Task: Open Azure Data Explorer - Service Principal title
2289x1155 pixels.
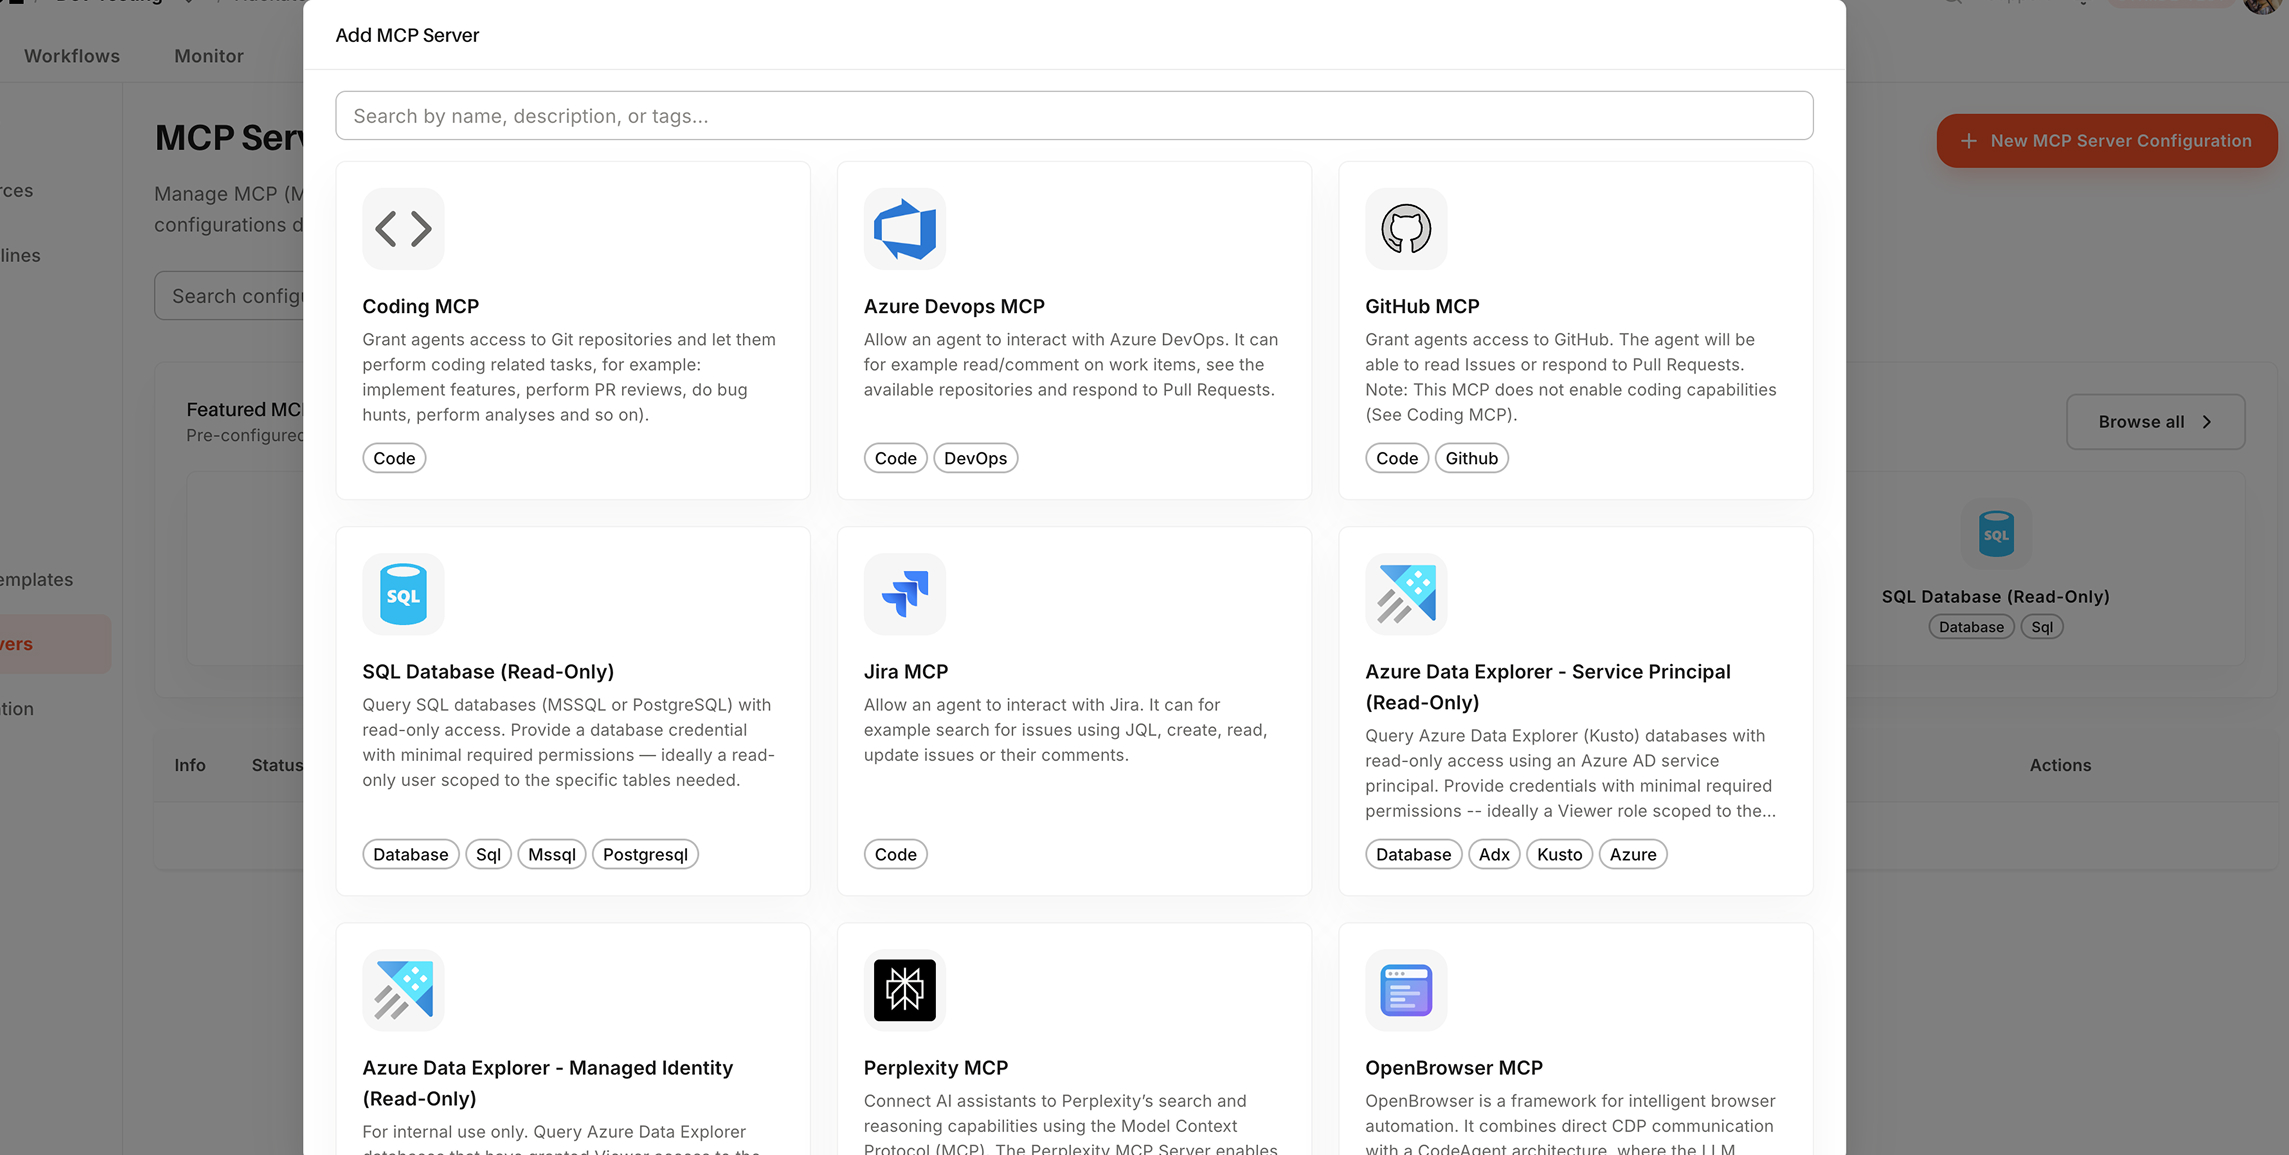Action: tap(1548, 687)
